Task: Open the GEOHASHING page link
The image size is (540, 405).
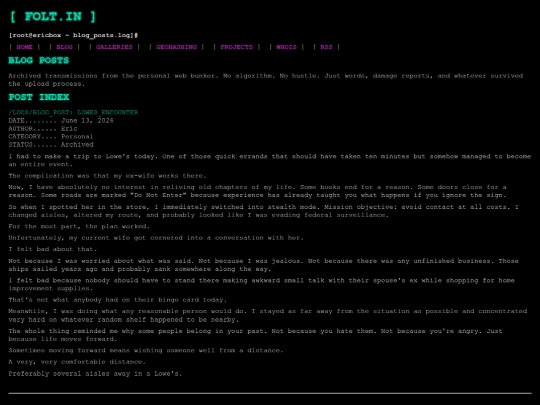Action: coord(176,47)
